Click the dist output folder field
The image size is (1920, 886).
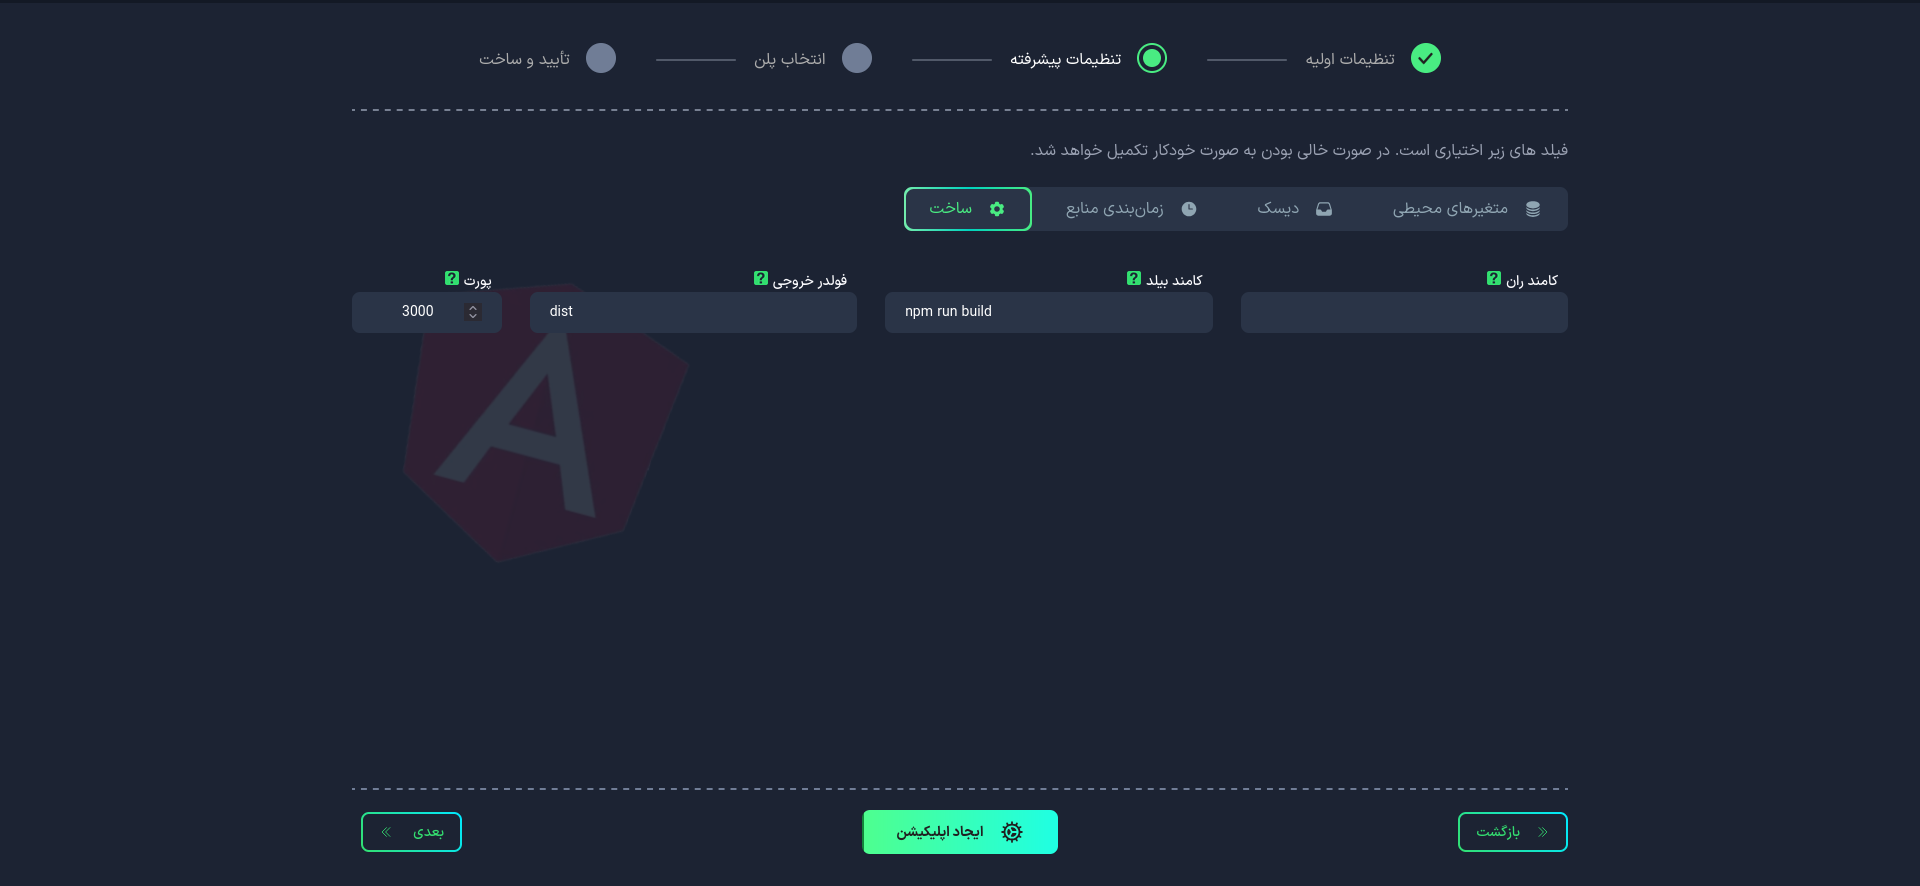[x=693, y=312]
